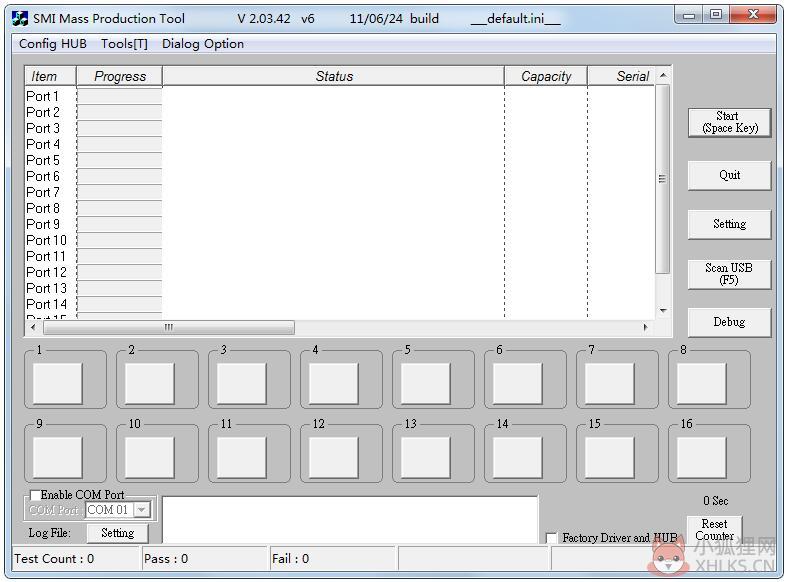Select port slot box 10
The image size is (786, 582).
(150, 457)
